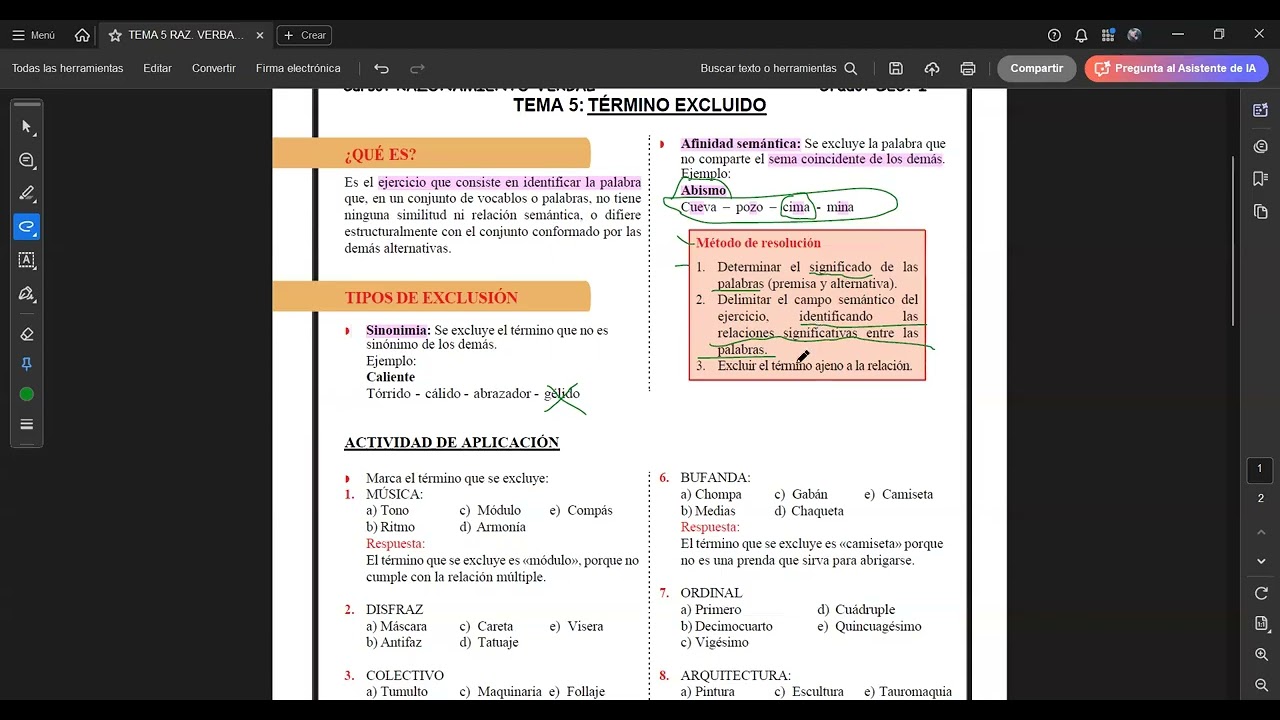Open the Menú hamburger menu
The width and height of the screenshot is (1280, 720).
[33, 35]
